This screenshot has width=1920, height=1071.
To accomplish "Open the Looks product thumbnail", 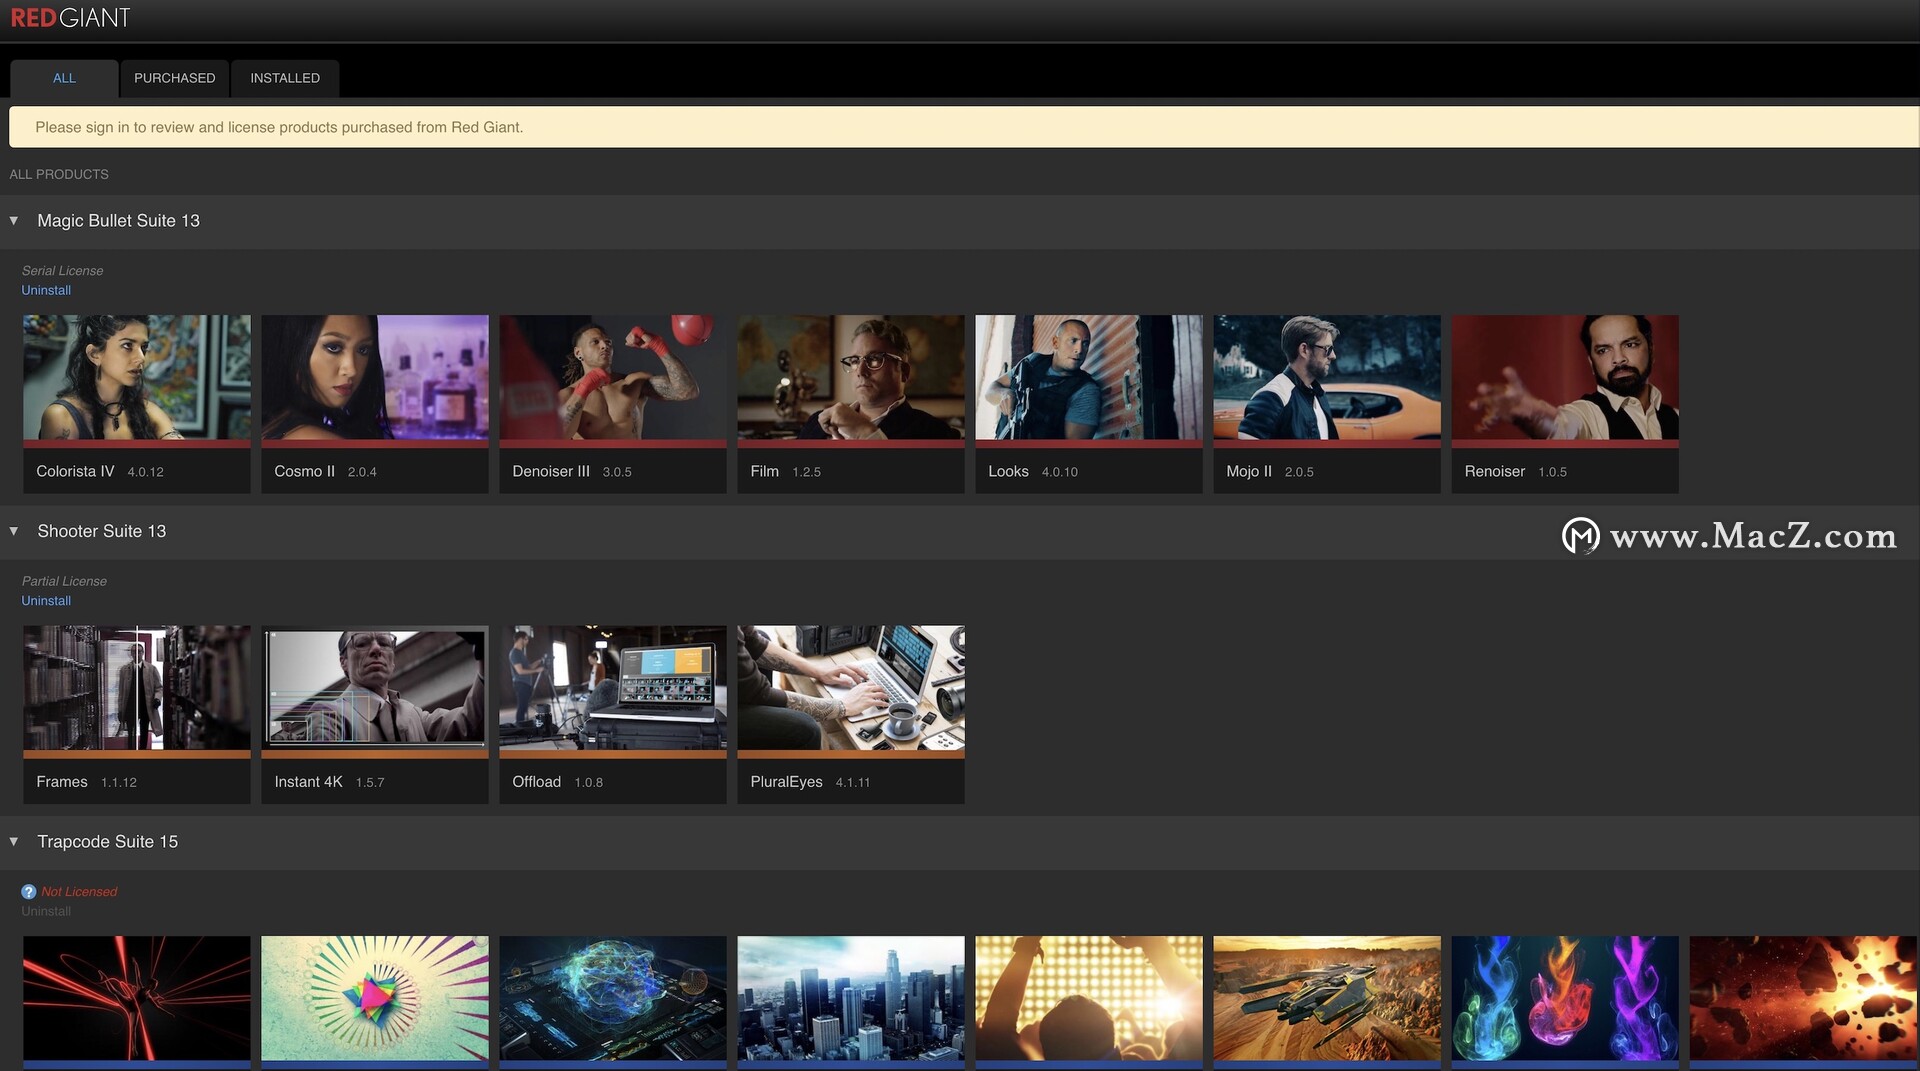I will click(1089, 378).
